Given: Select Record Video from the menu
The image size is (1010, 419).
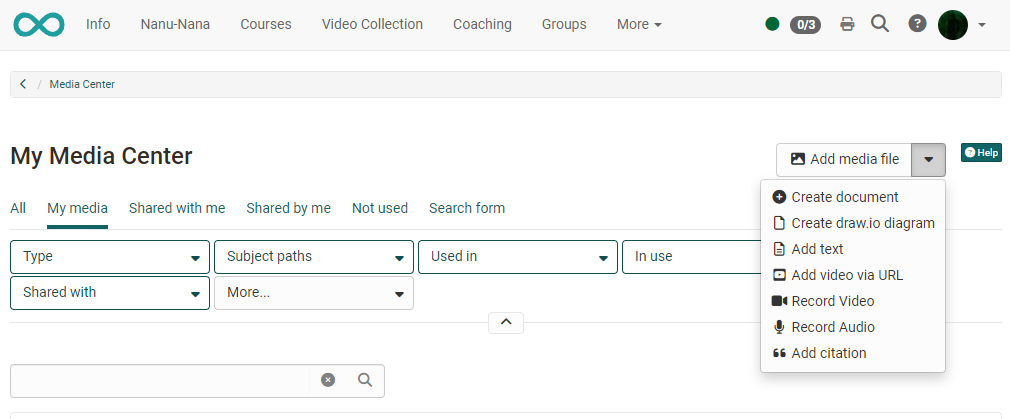Looking at the screenshot, I should (832, 301).
